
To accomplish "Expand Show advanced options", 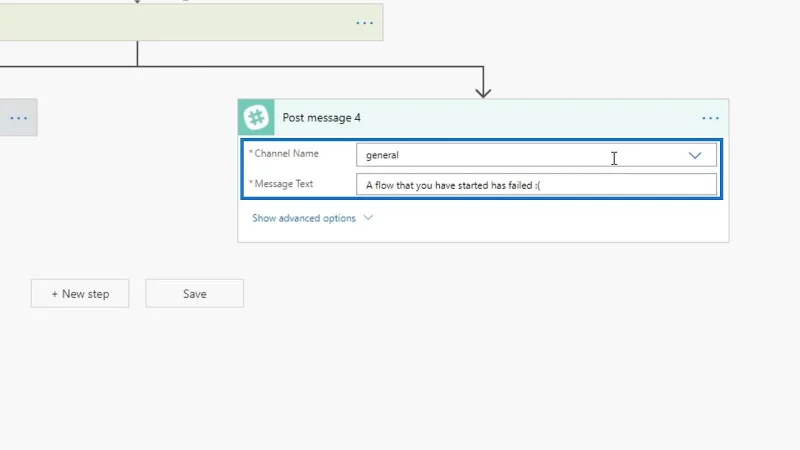I will (312, 218).
